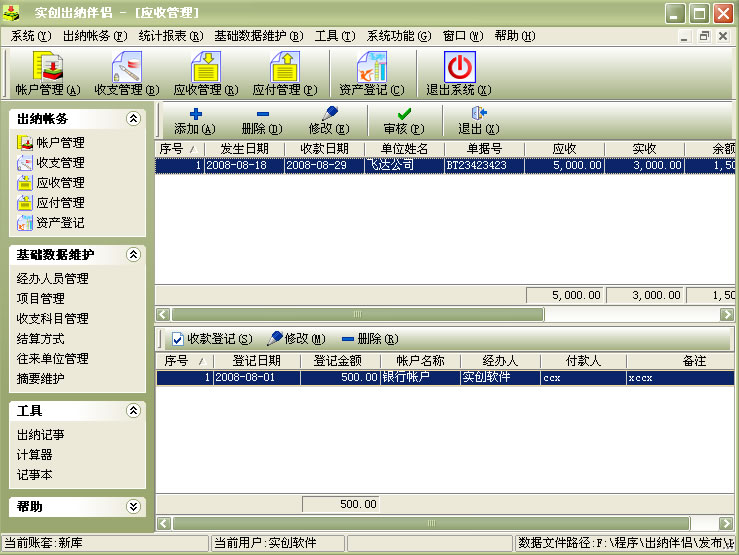Open 帐户管理 from the main toolbar
The width and height of the screenshot is (739, 555).
(47, 74)
